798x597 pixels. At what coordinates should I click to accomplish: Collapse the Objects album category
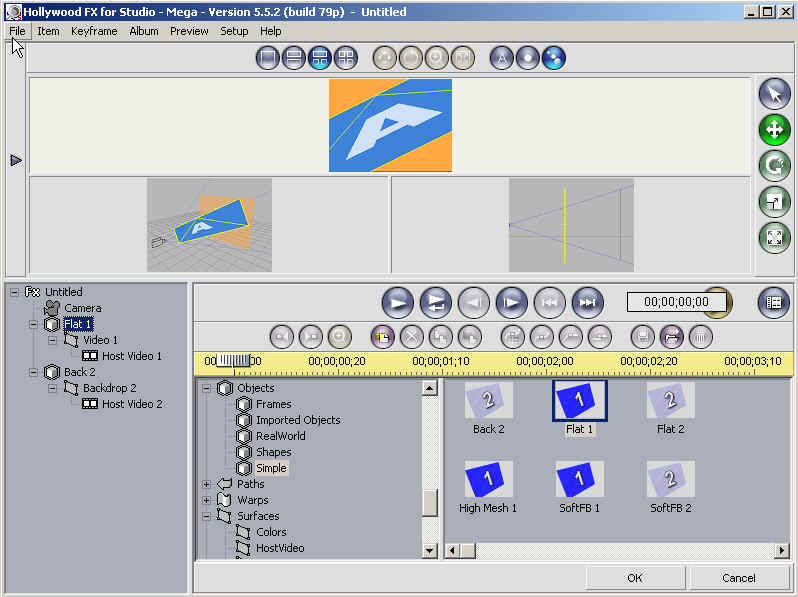coord(206,388)
